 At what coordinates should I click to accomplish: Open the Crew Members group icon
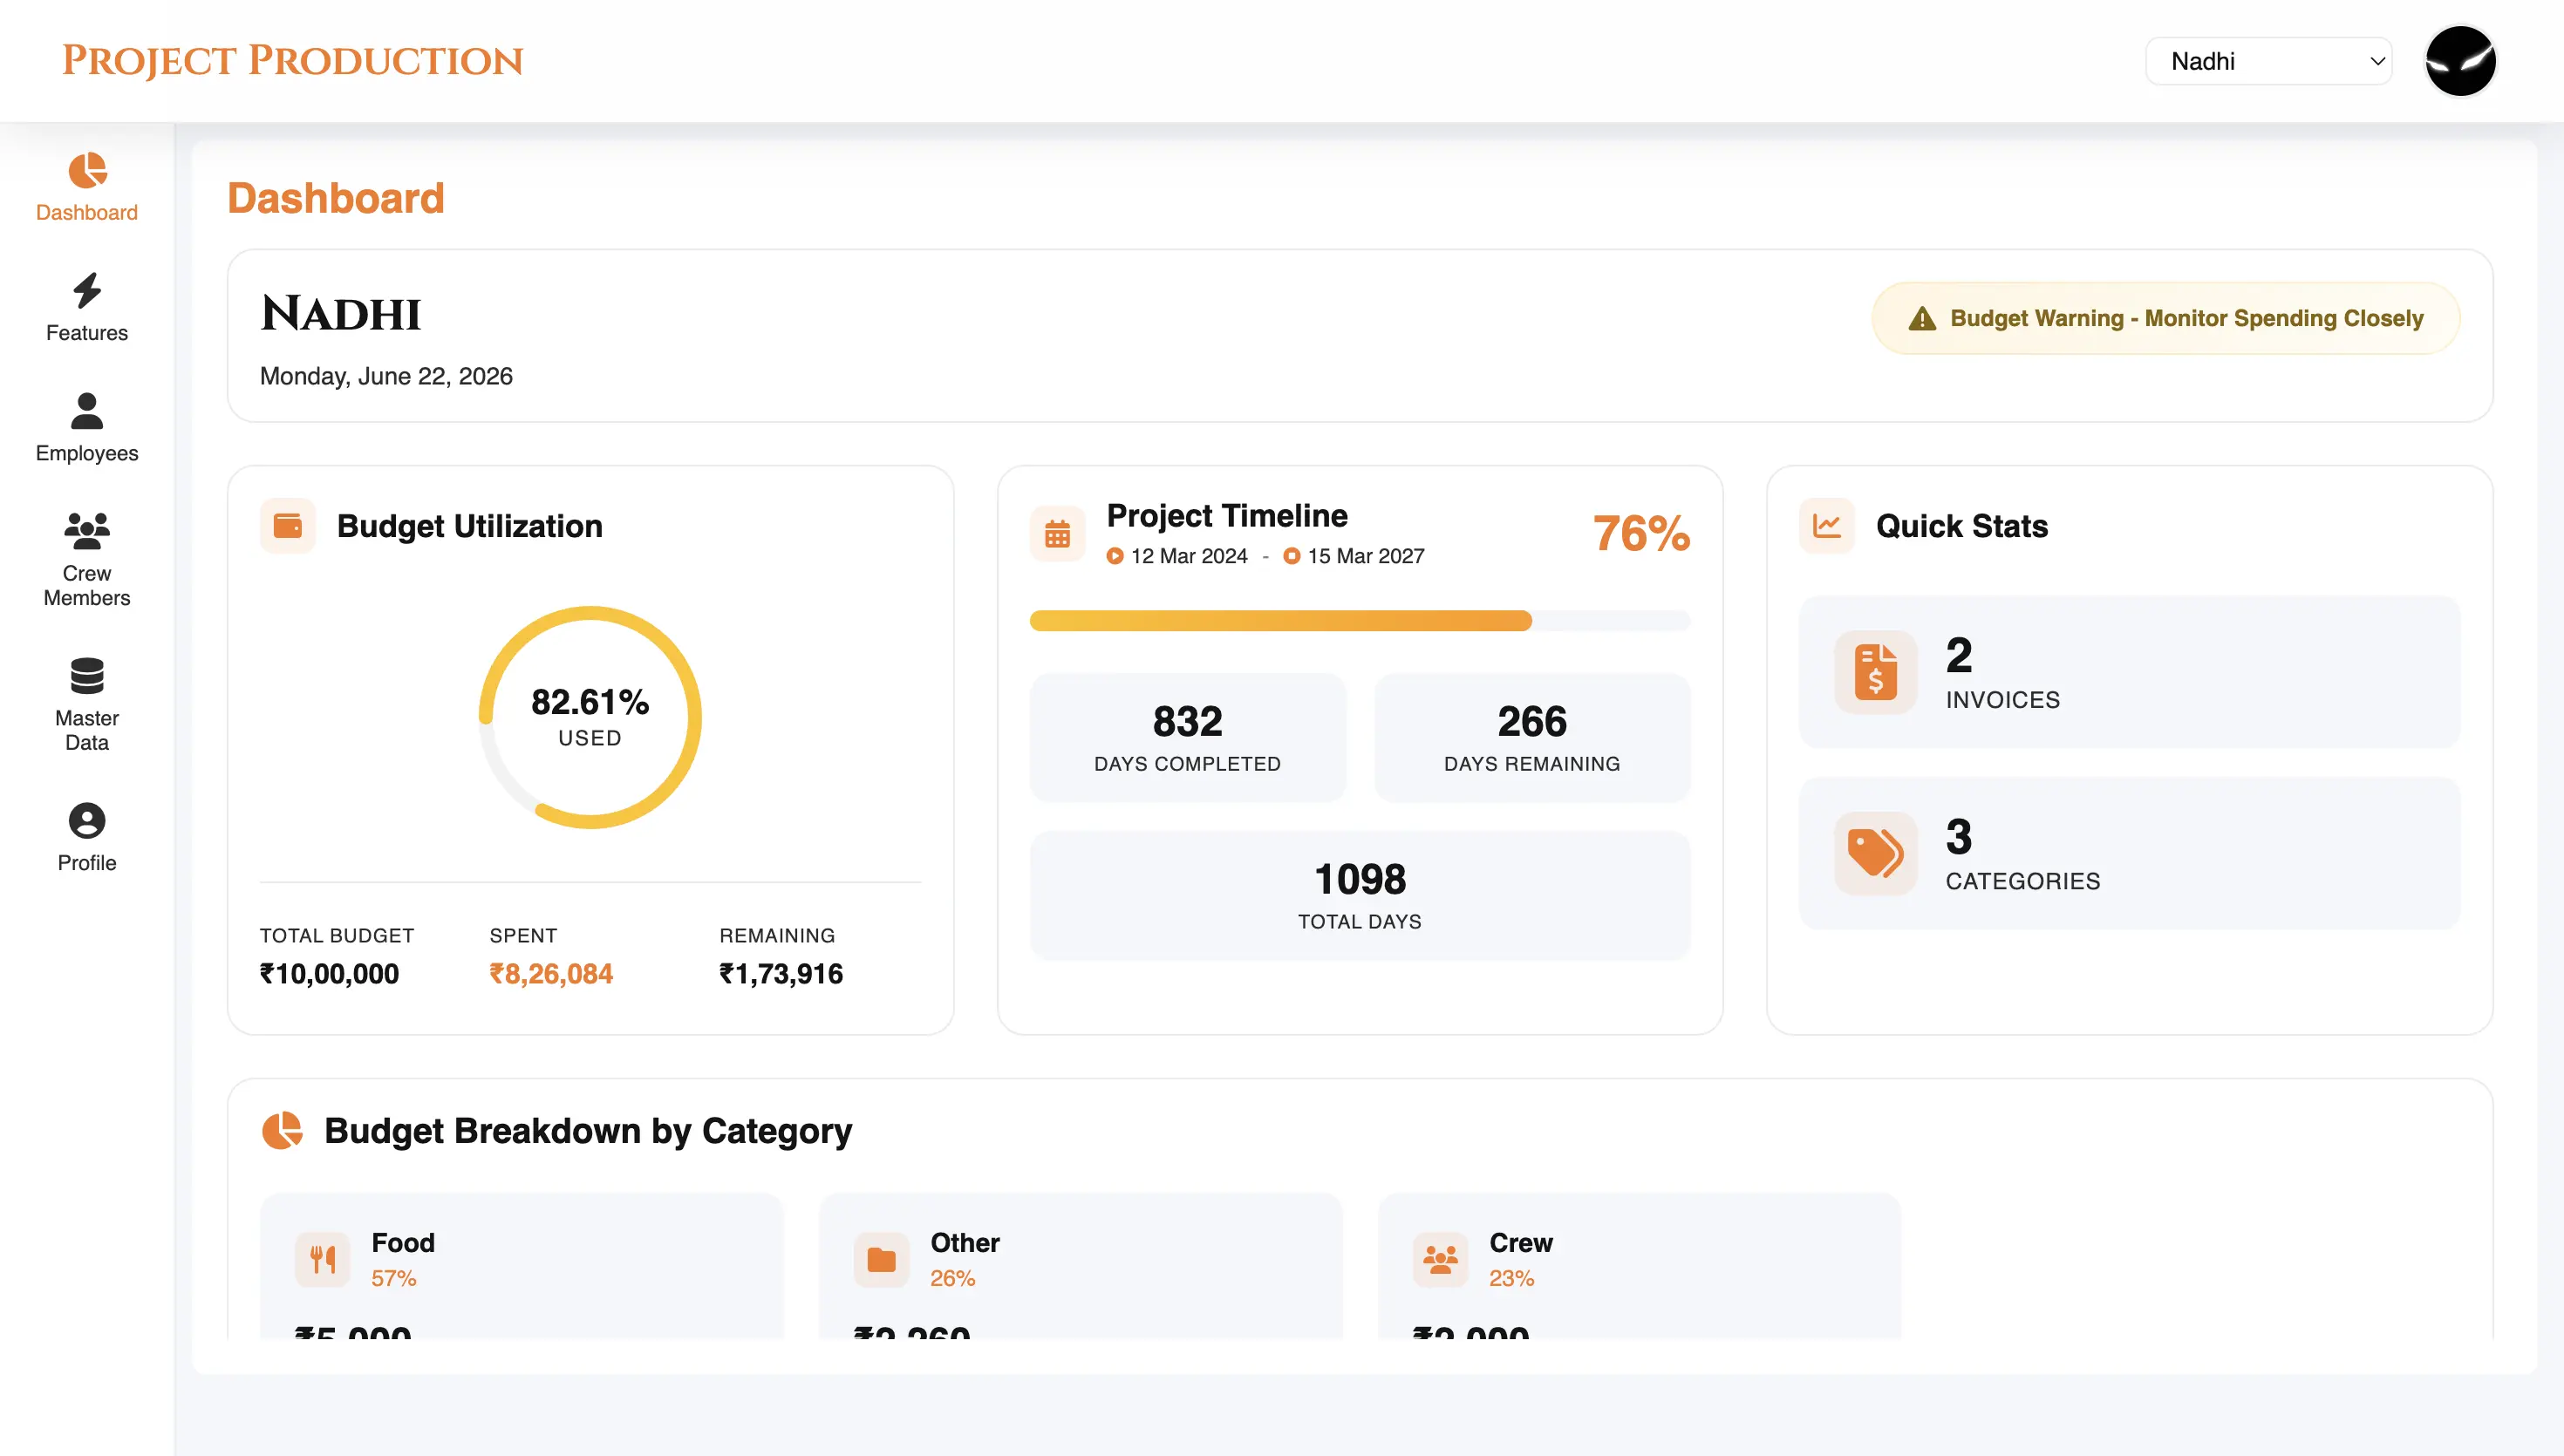point(87,531)
